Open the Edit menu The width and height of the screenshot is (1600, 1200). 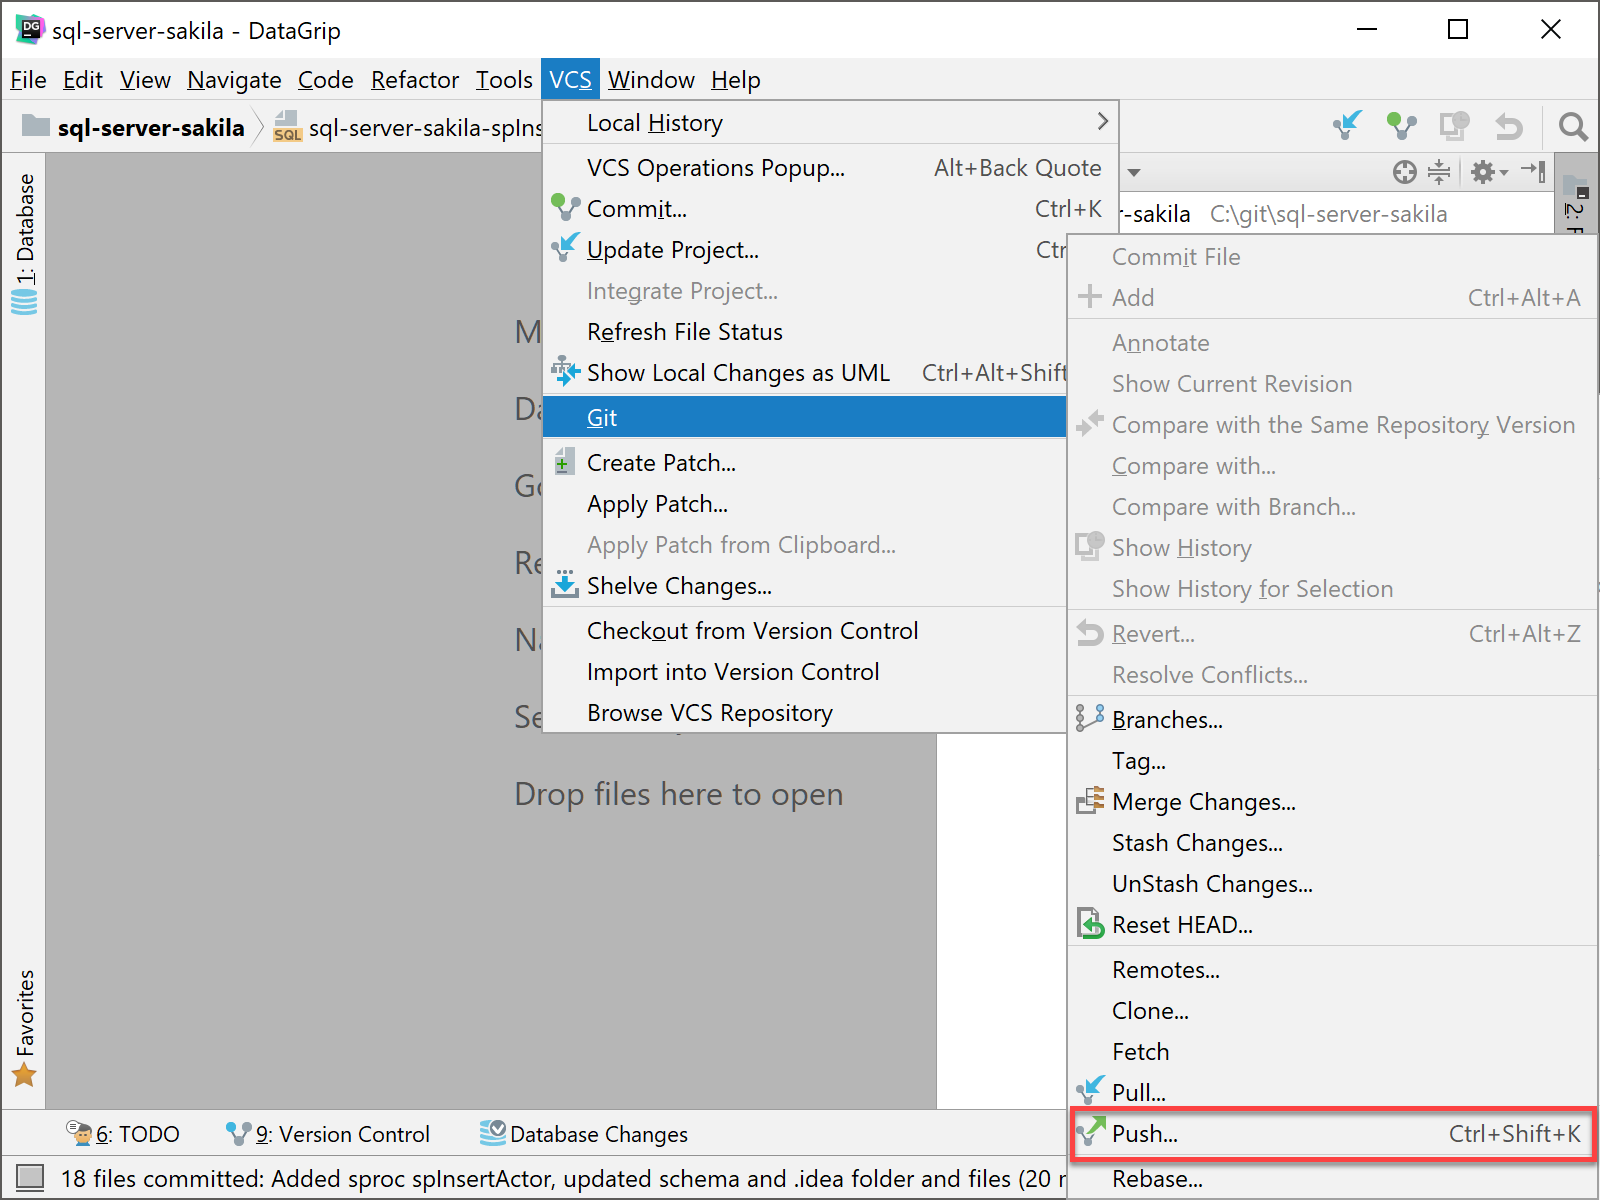[83, 80]
